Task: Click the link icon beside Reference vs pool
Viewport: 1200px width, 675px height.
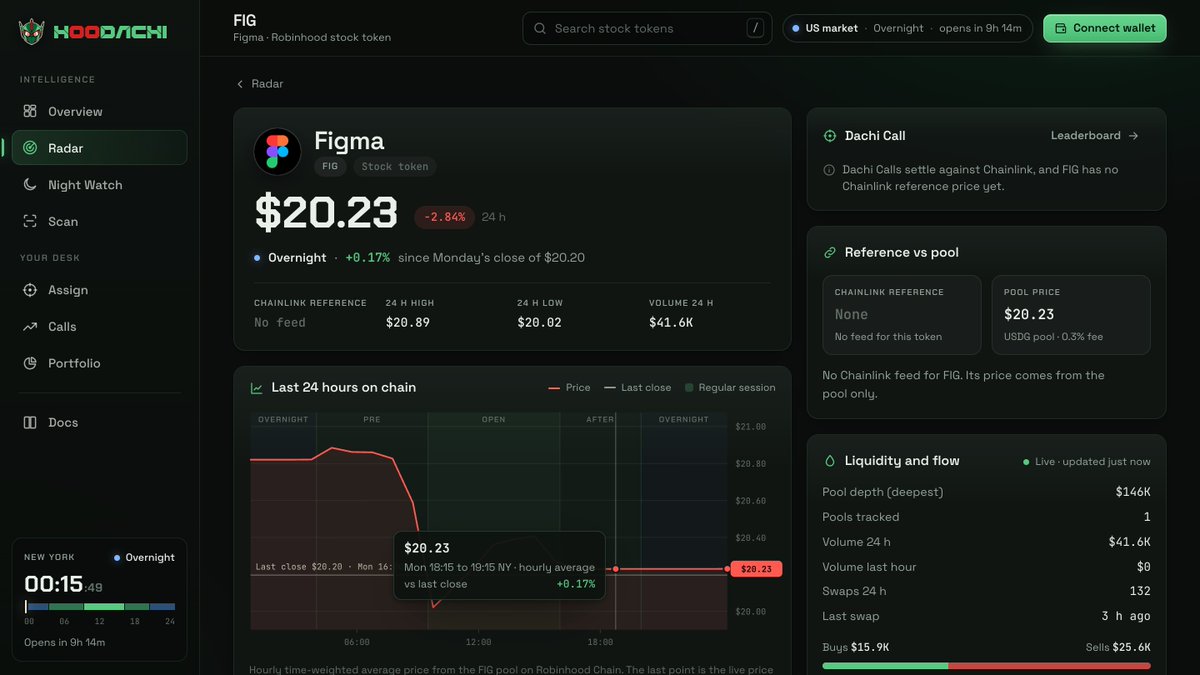Action: pos(830,253)
